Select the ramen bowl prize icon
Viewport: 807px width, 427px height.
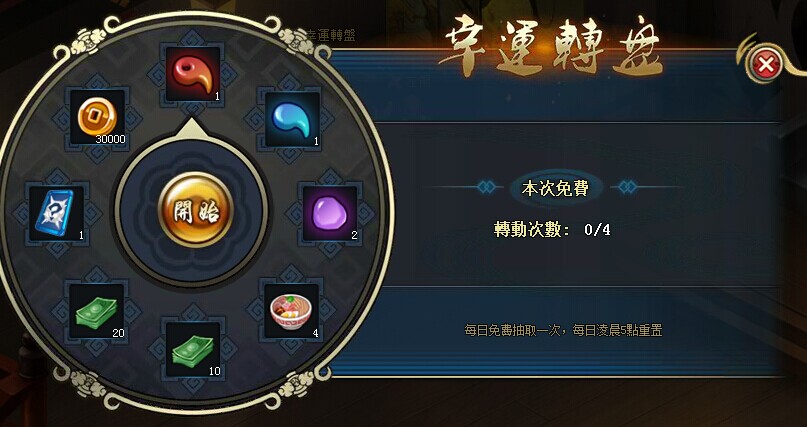pyautogui.click(x=292, y=311)
